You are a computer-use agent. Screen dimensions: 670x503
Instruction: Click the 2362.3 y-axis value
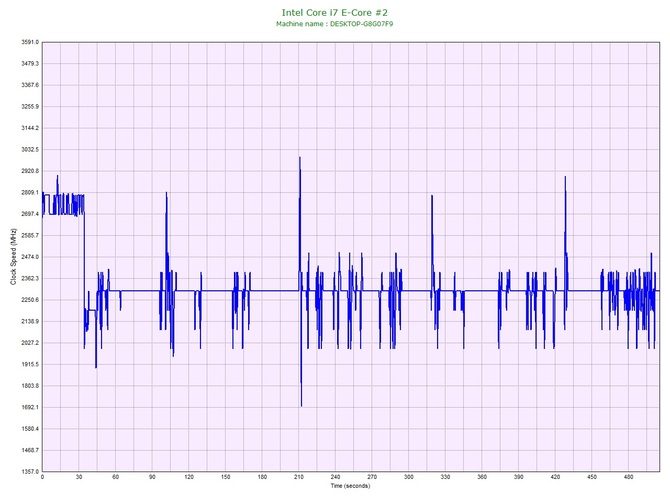[30, 278]
